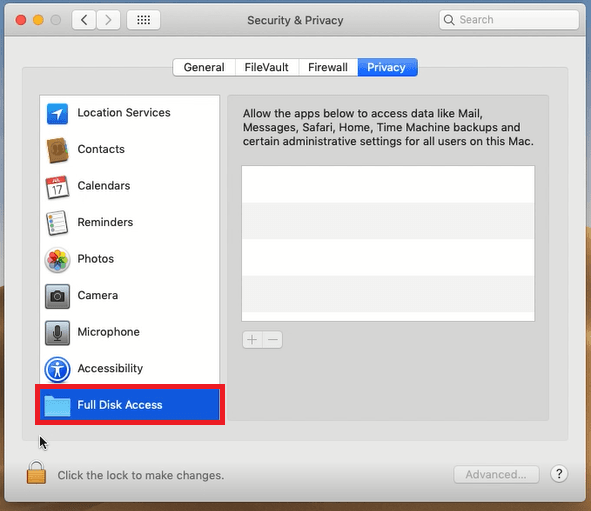The width and height of the screenshot is (591, 511).
Task: Select Location Services label in list
Action: tap(124, 113)
